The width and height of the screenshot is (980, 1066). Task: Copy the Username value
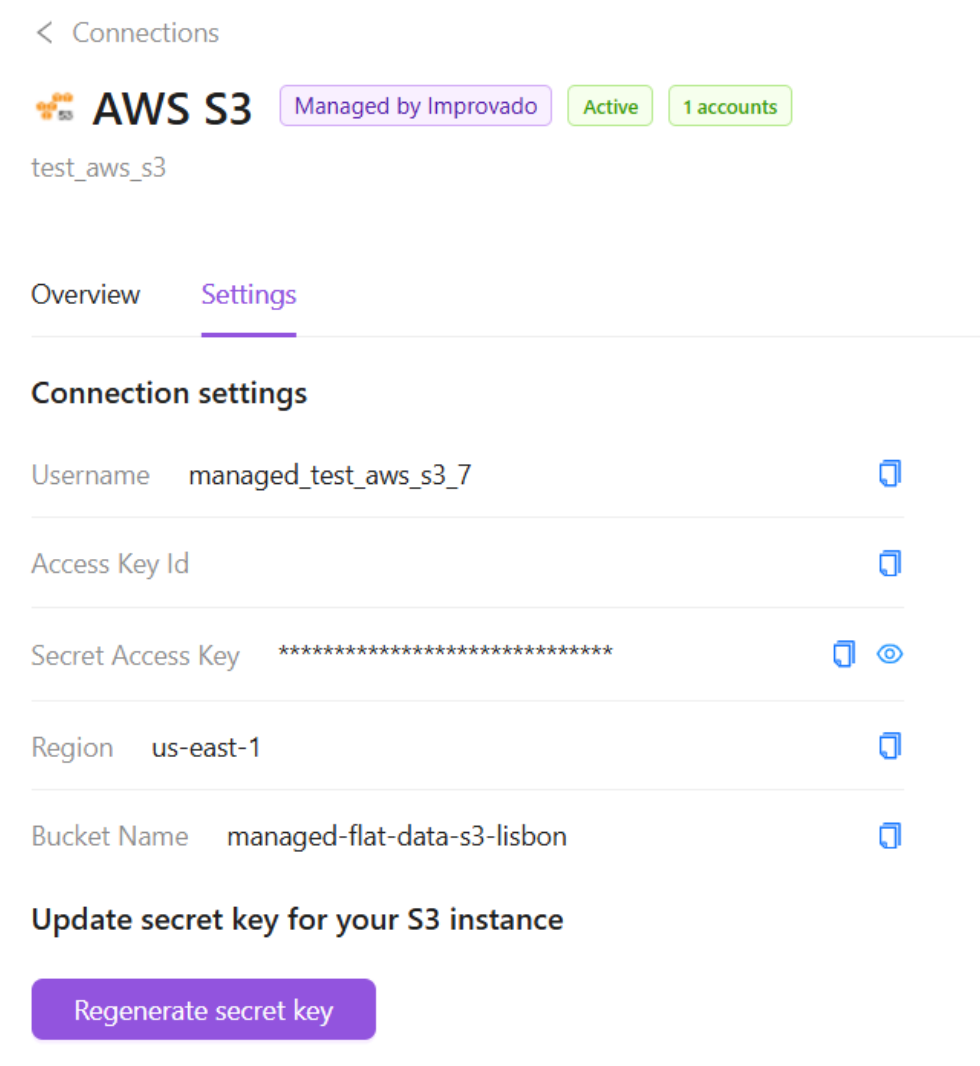(x=889, y=474)
